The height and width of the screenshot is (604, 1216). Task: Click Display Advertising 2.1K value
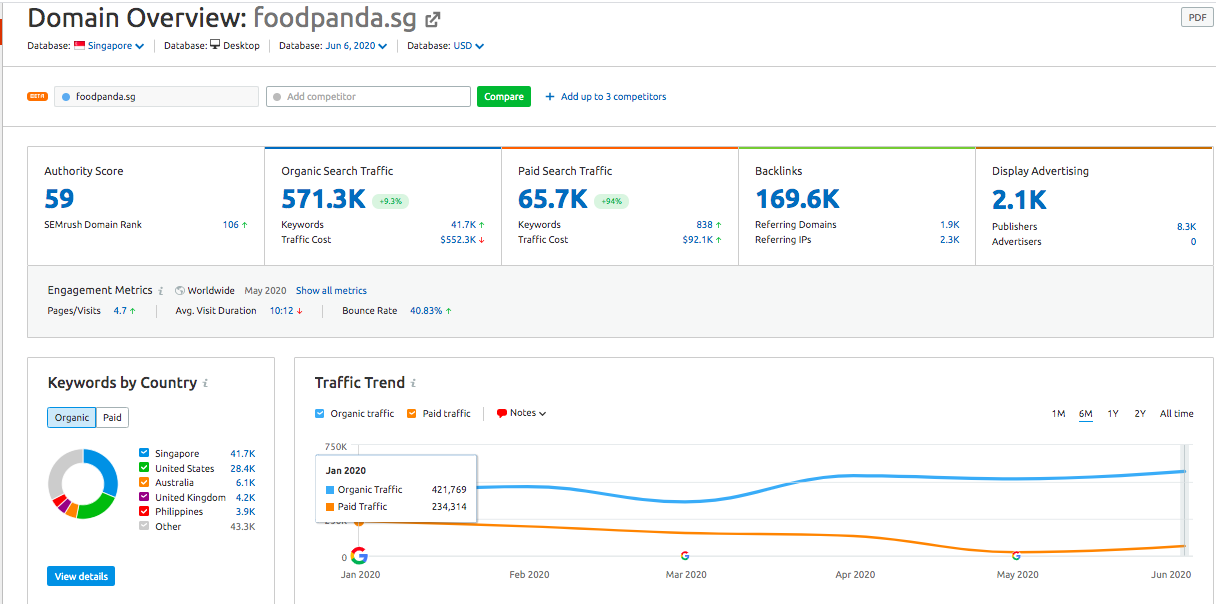click(x=1019, y=199)
